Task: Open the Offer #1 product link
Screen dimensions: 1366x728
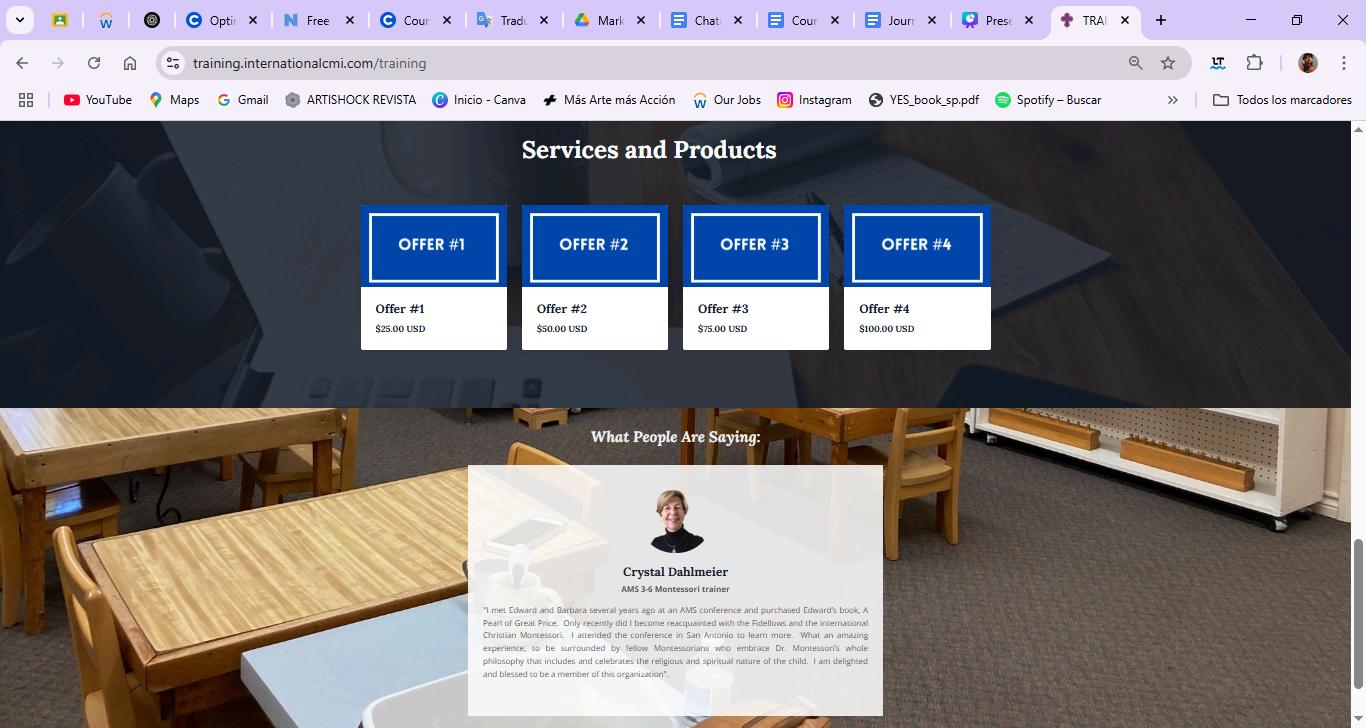Action: [x=400, y=309]
